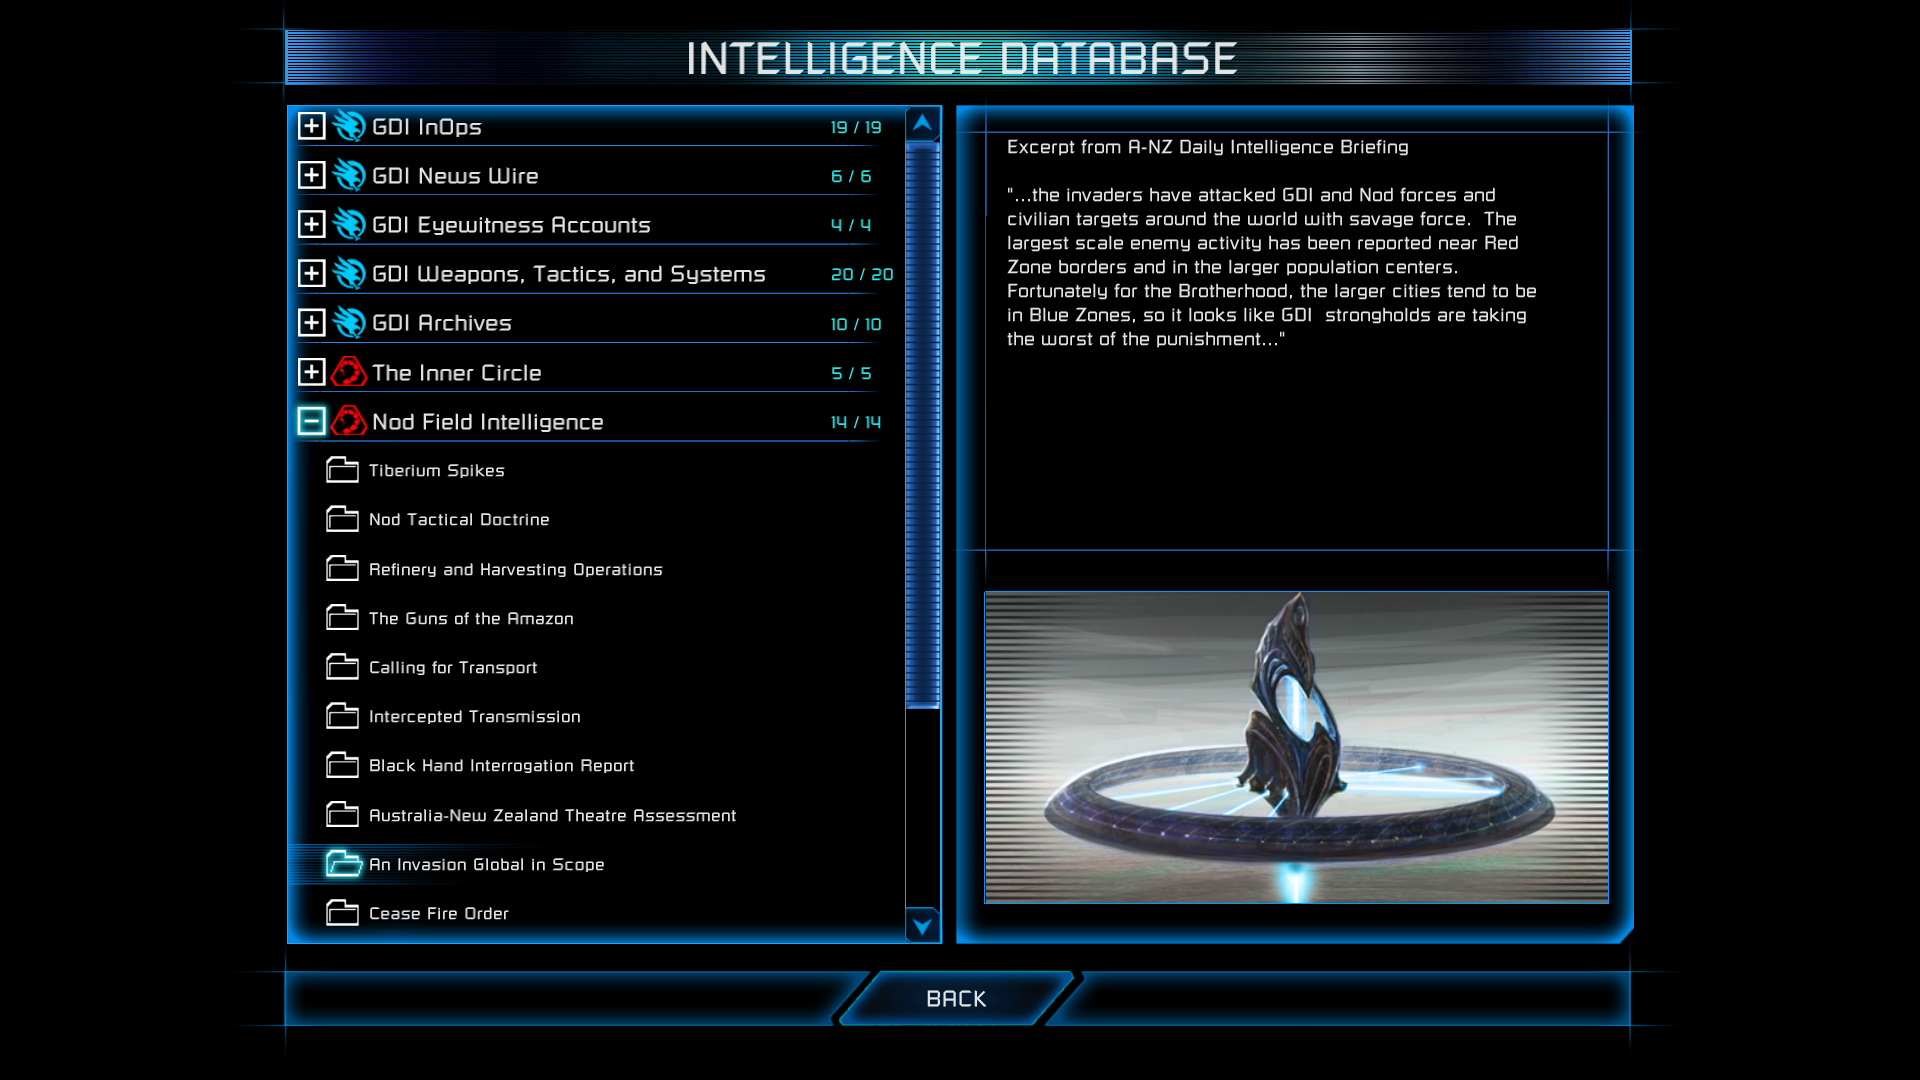Click the folder icon for Tiberium Spikes
This screenshot has width=1920, height=1080.
tap(342, 469)
